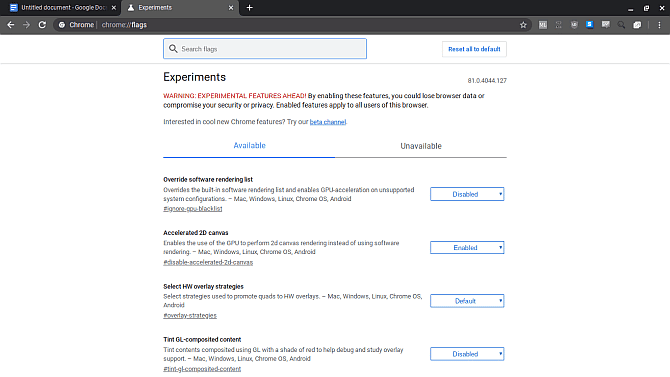Image resolution: width=670 pixels, height=377 pixels.
Task: Click the #disable-accelerated-2d-canvas link
Action: point(208,262)
